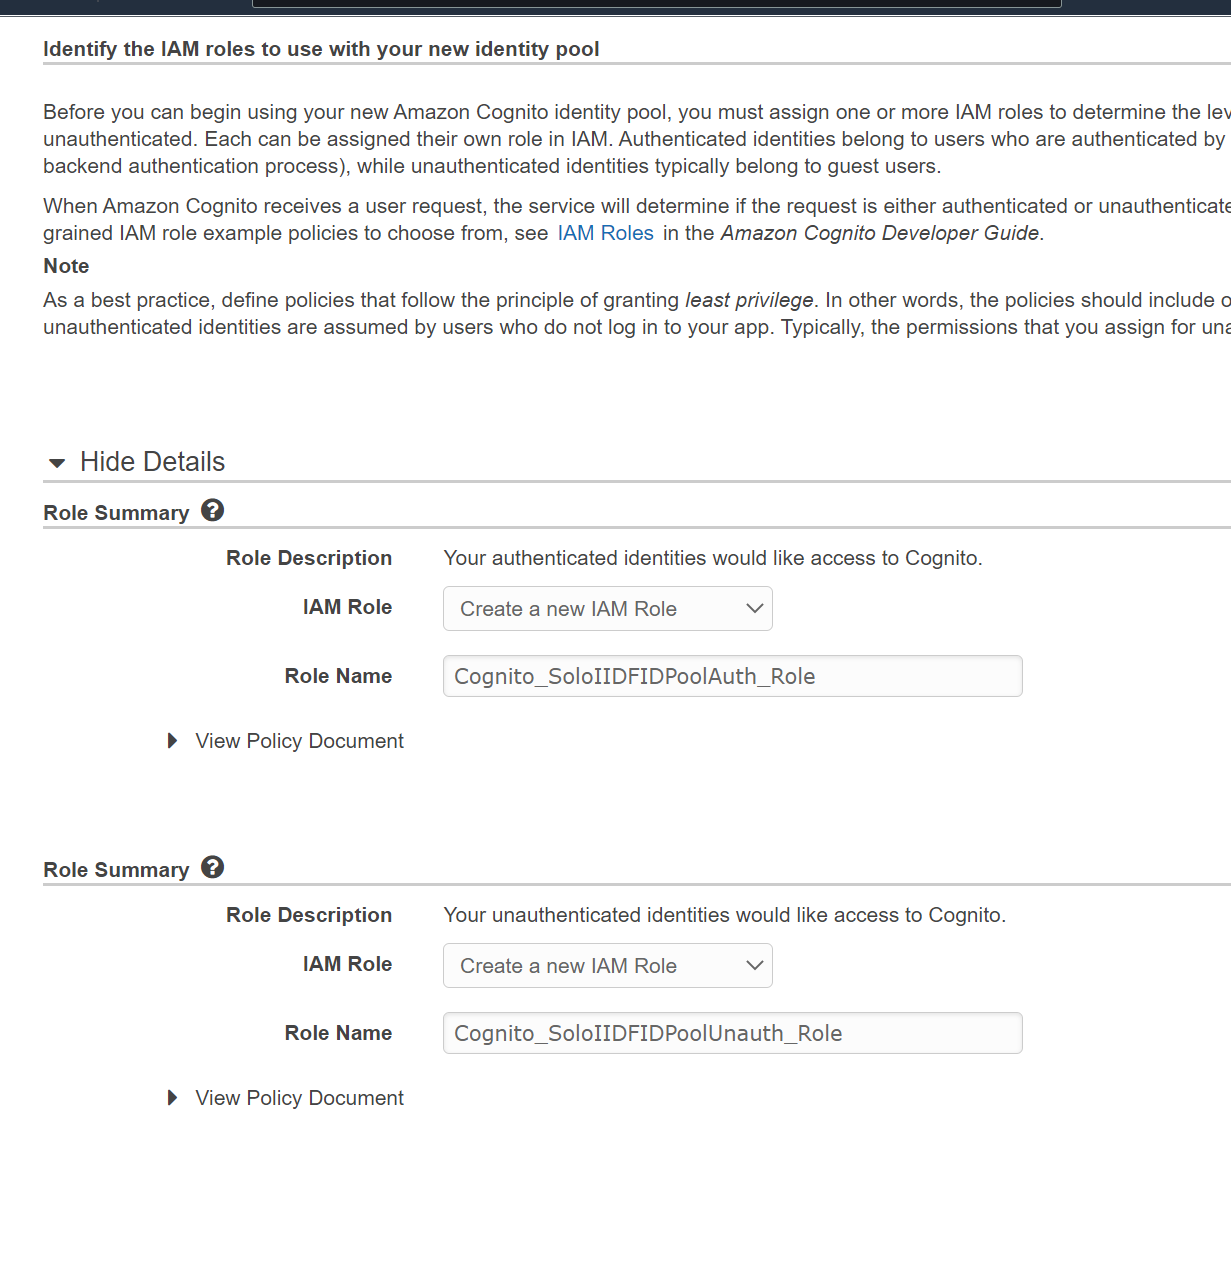Click 'Your unauthenticated identities would like access' text
Image resolution: width=1231 pixels, height=1272 pixels.
pos(725,915)
